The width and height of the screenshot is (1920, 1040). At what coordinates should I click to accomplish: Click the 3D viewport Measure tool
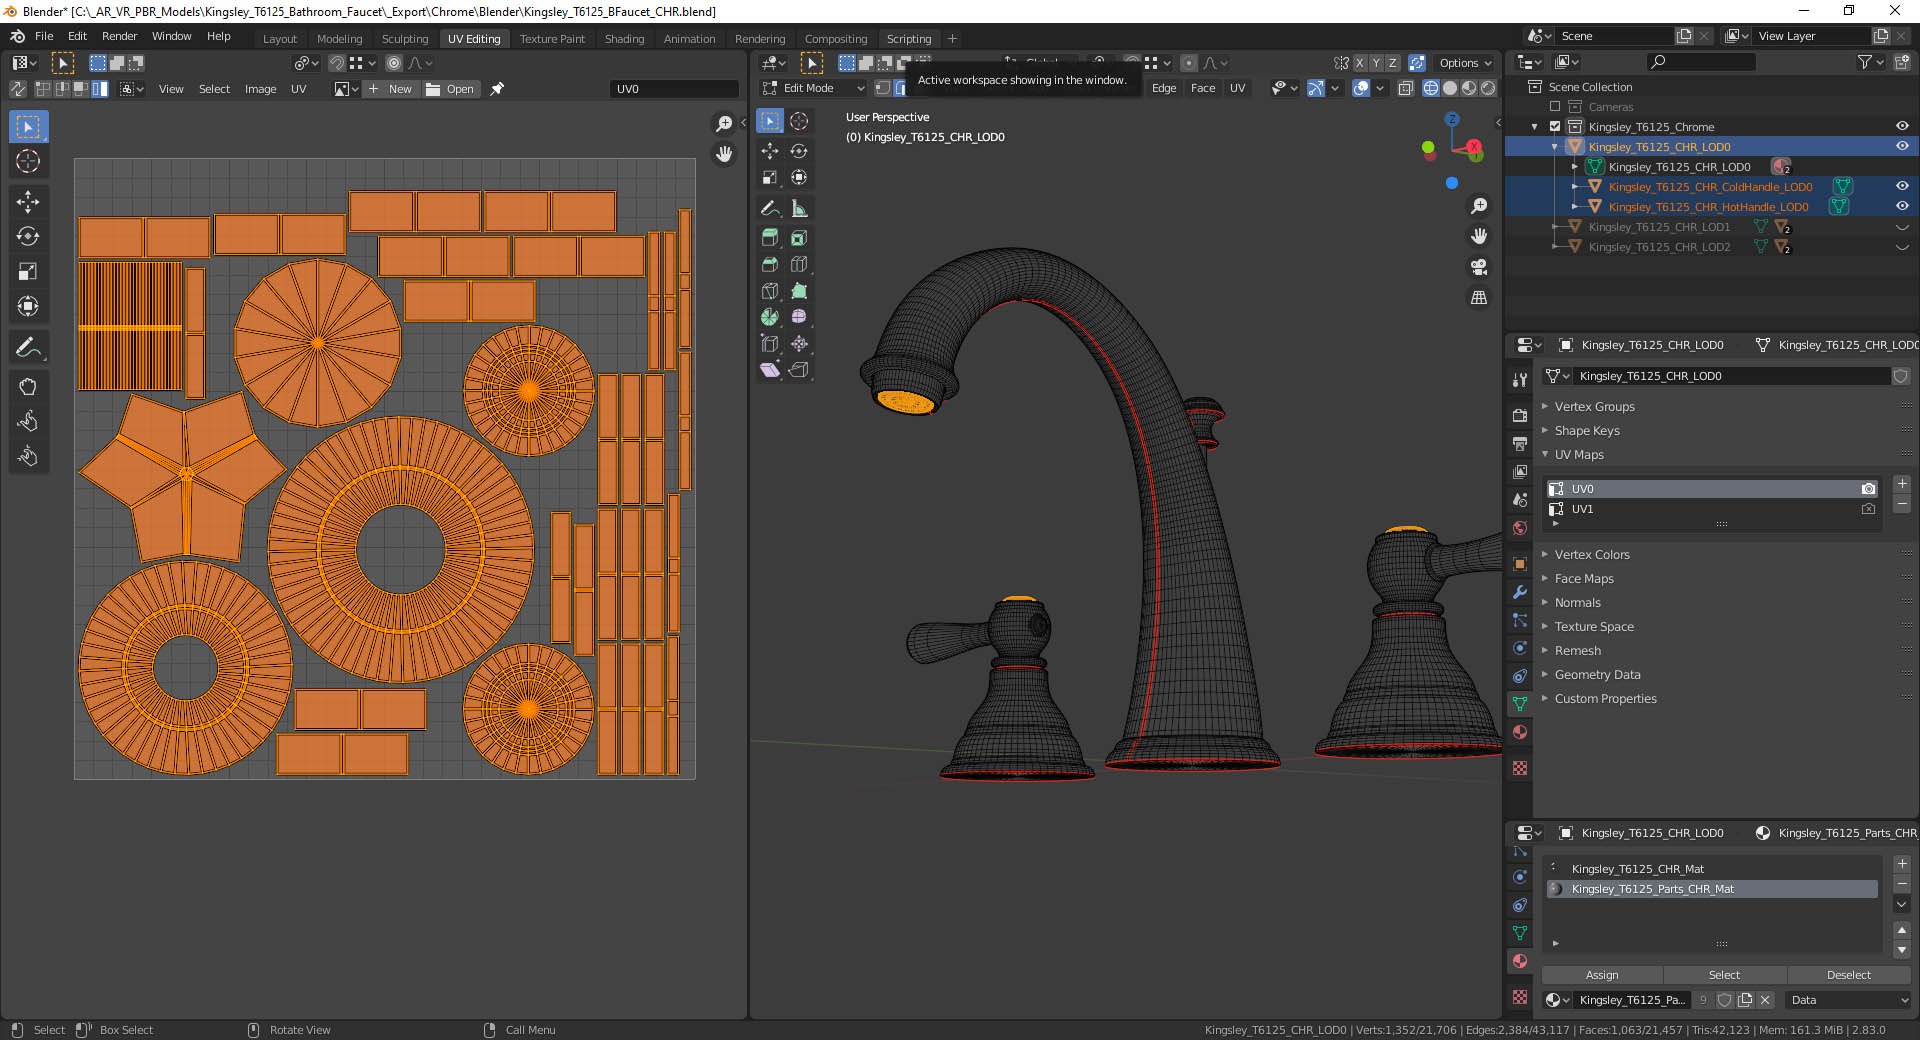[799, 209]
